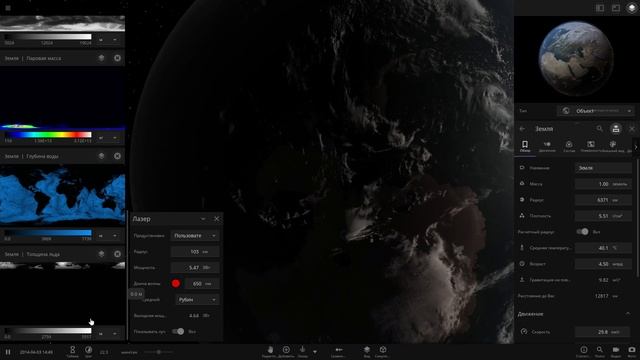Close the Земля properties panel
The width and height of the screenshot is (640, 360).
tap(632, 129)
